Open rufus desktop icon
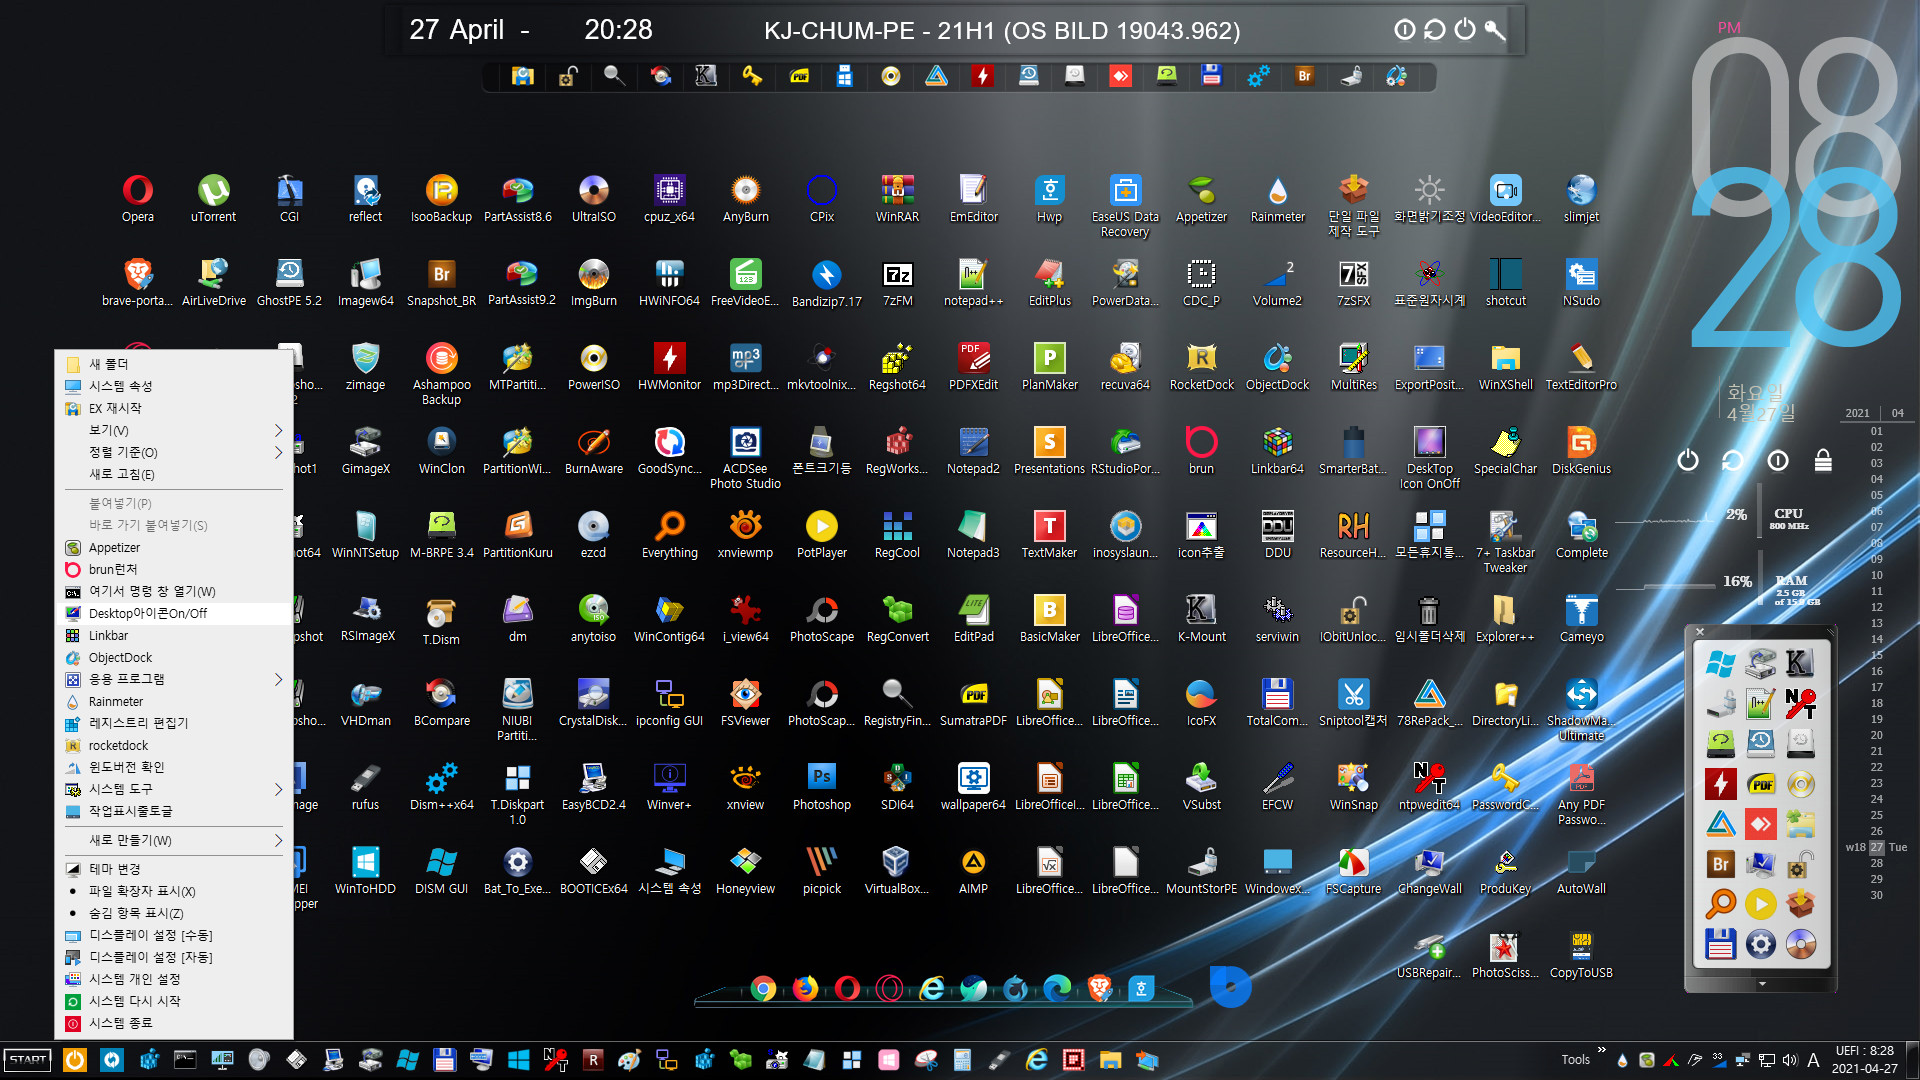 pyautogui.click(x=365, y=786)
